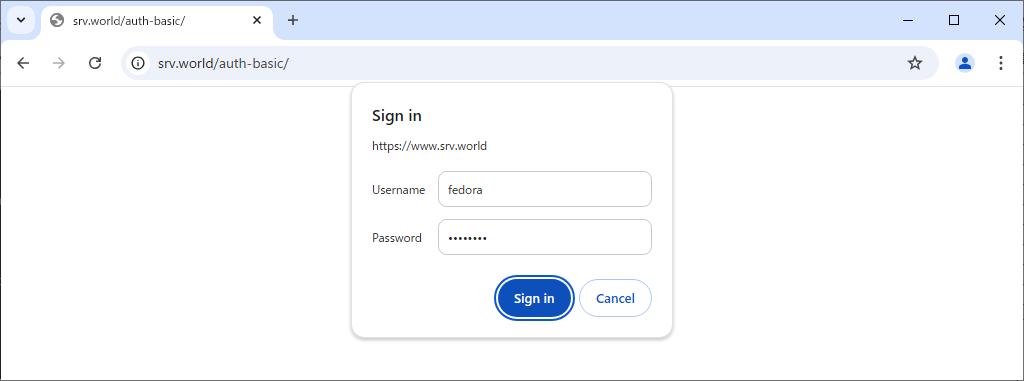Bookmark this page with the star
1024x381 pixels.
pos(915,63)
